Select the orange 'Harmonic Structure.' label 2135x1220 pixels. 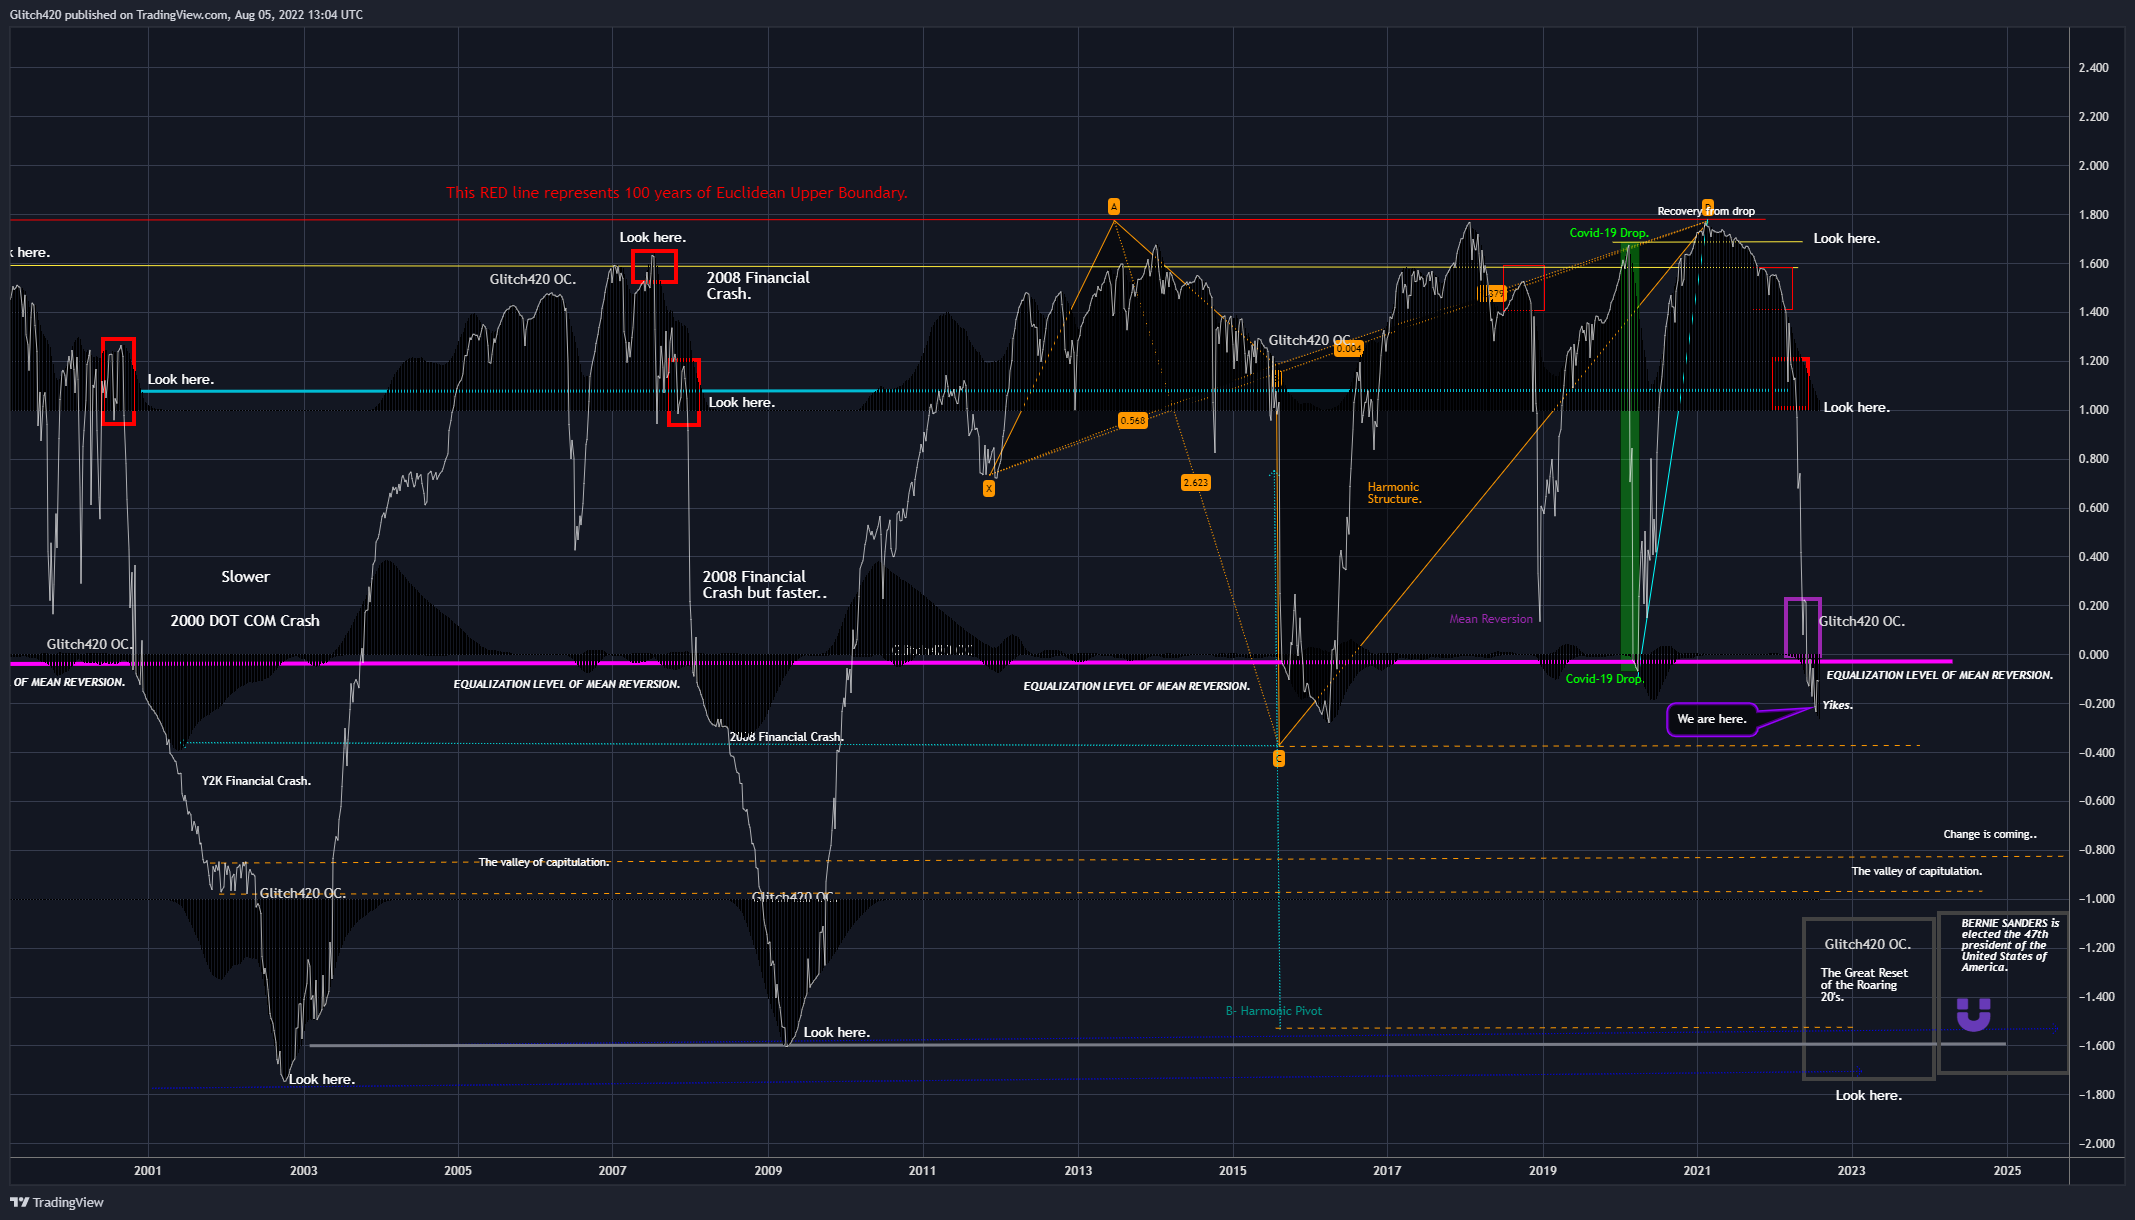(x=1394, y=493)
